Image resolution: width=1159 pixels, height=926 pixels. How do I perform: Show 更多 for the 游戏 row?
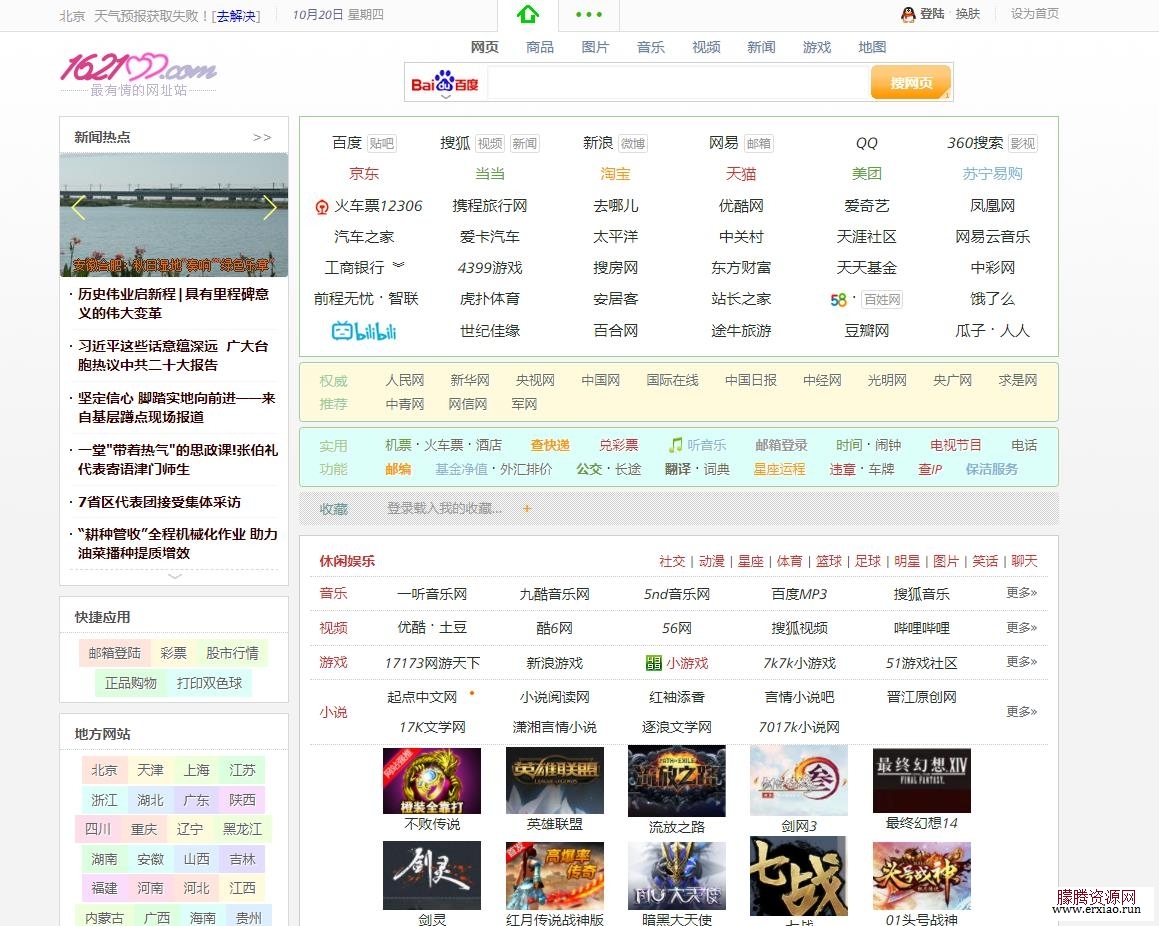1021,661
